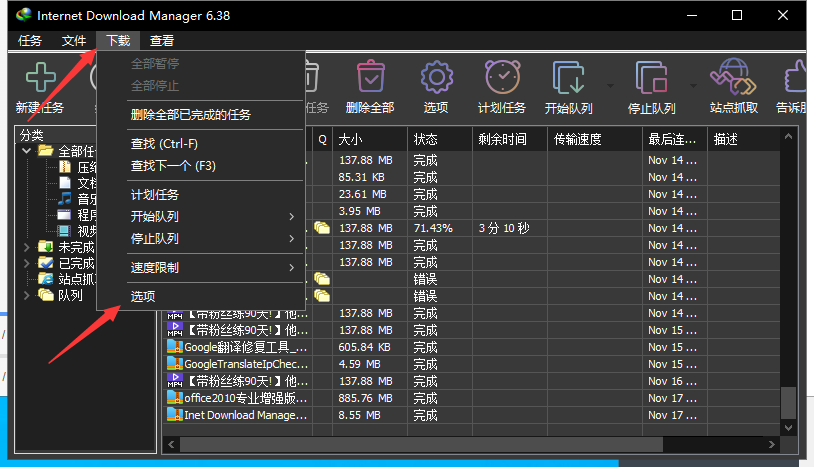Click the 计划任务 clock icon
The image size is (814, 467).
click(501, 77)
